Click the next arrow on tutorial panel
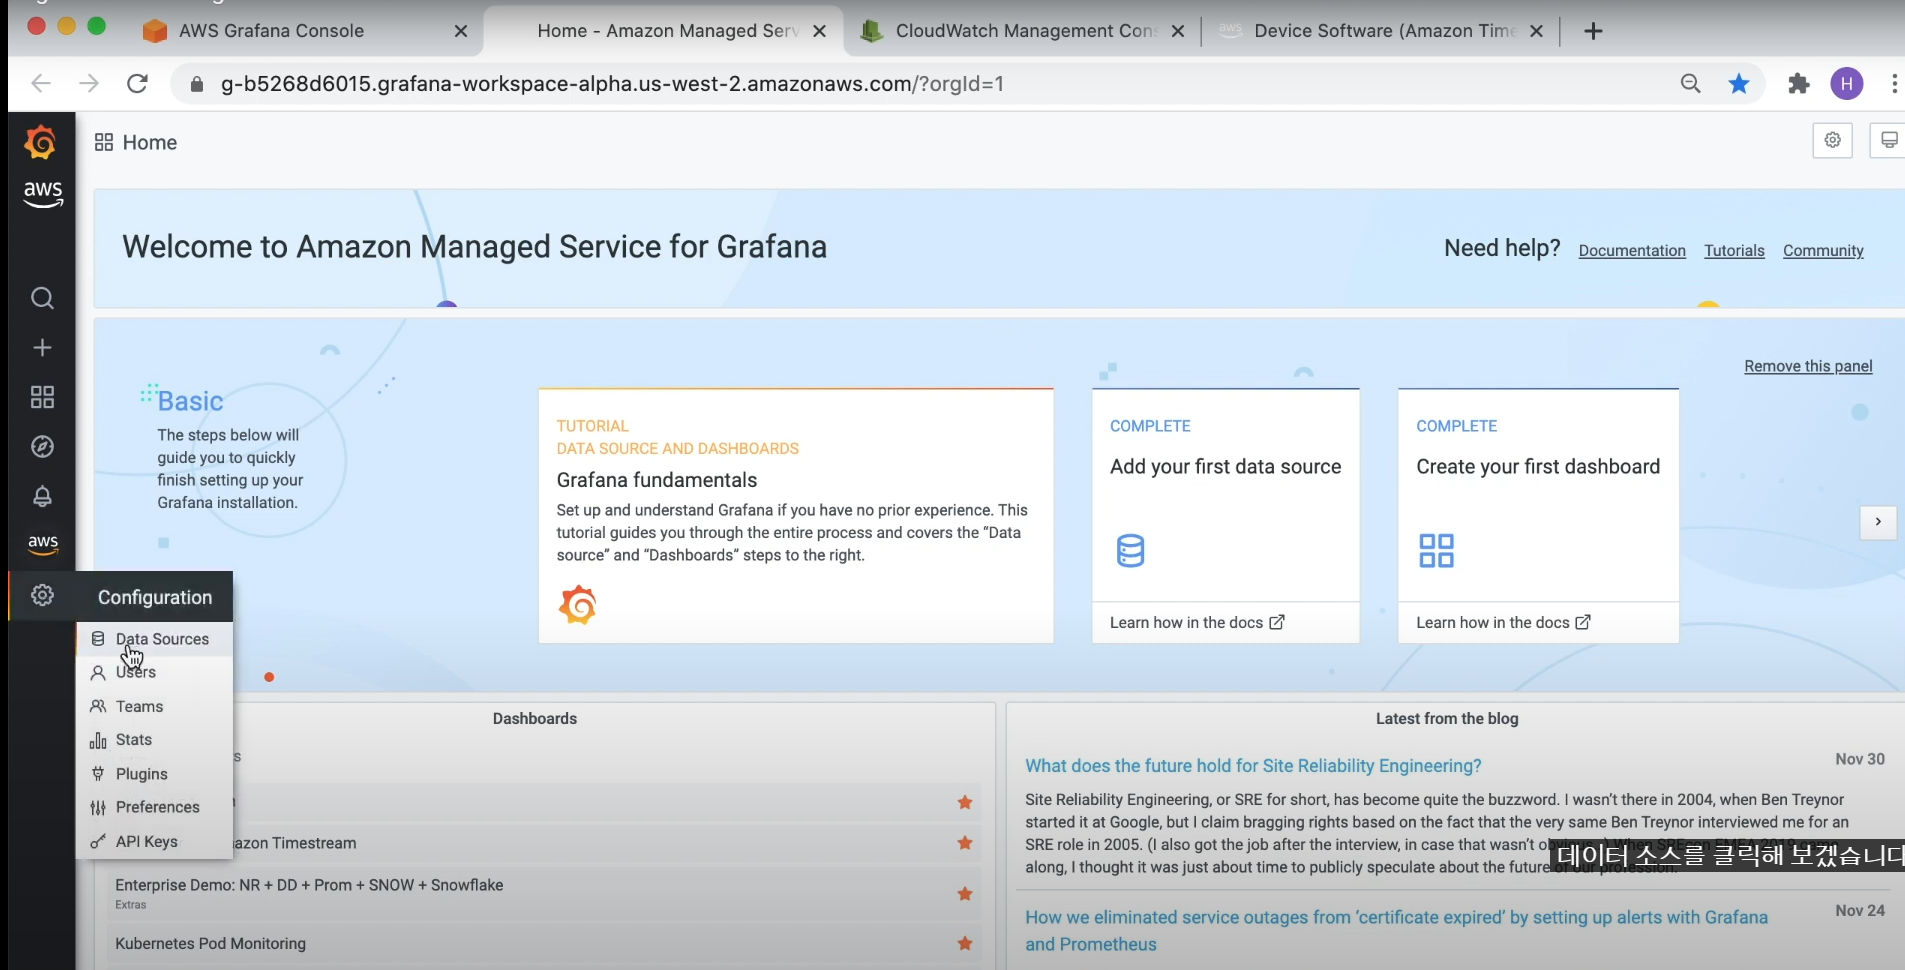Screen dimensions: 1905x970 (1878, 522)
